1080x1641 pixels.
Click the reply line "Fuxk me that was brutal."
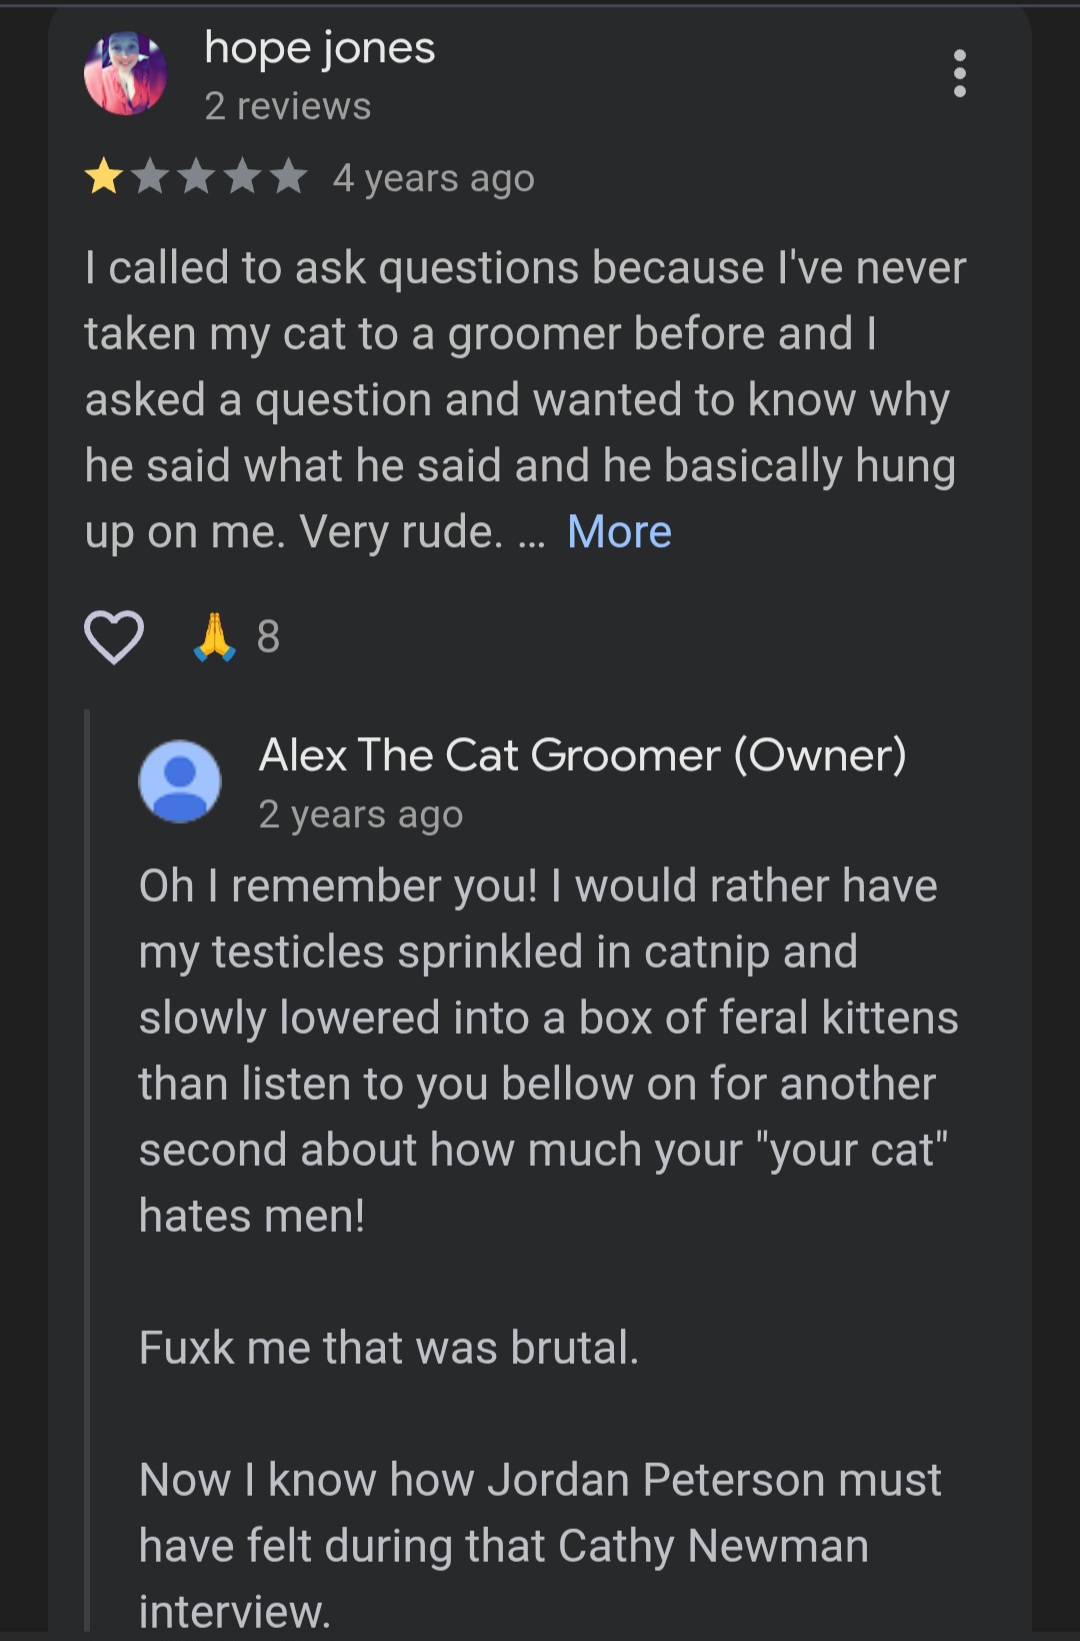tap(388, 1347)
